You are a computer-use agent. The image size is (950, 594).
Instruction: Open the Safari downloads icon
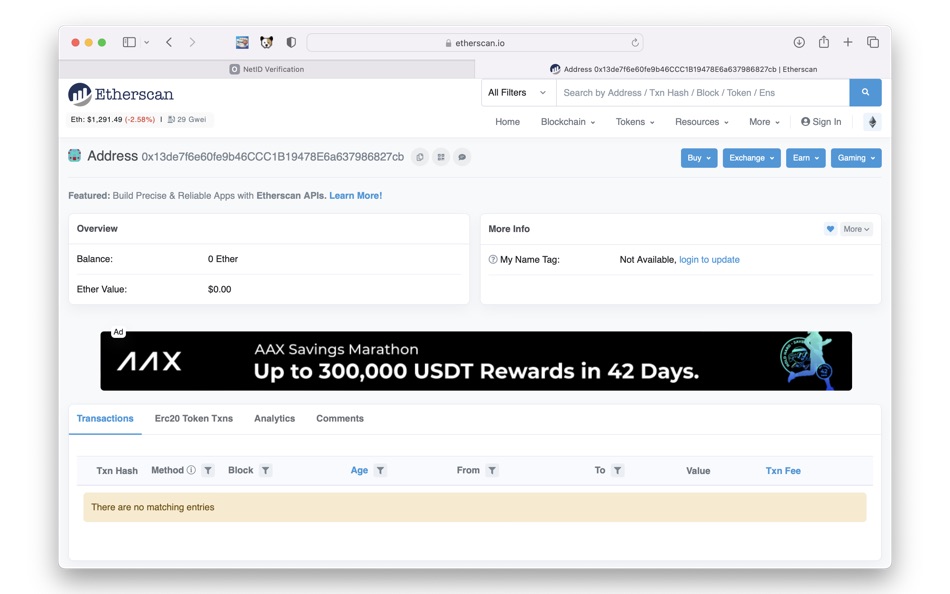[799, 42]
